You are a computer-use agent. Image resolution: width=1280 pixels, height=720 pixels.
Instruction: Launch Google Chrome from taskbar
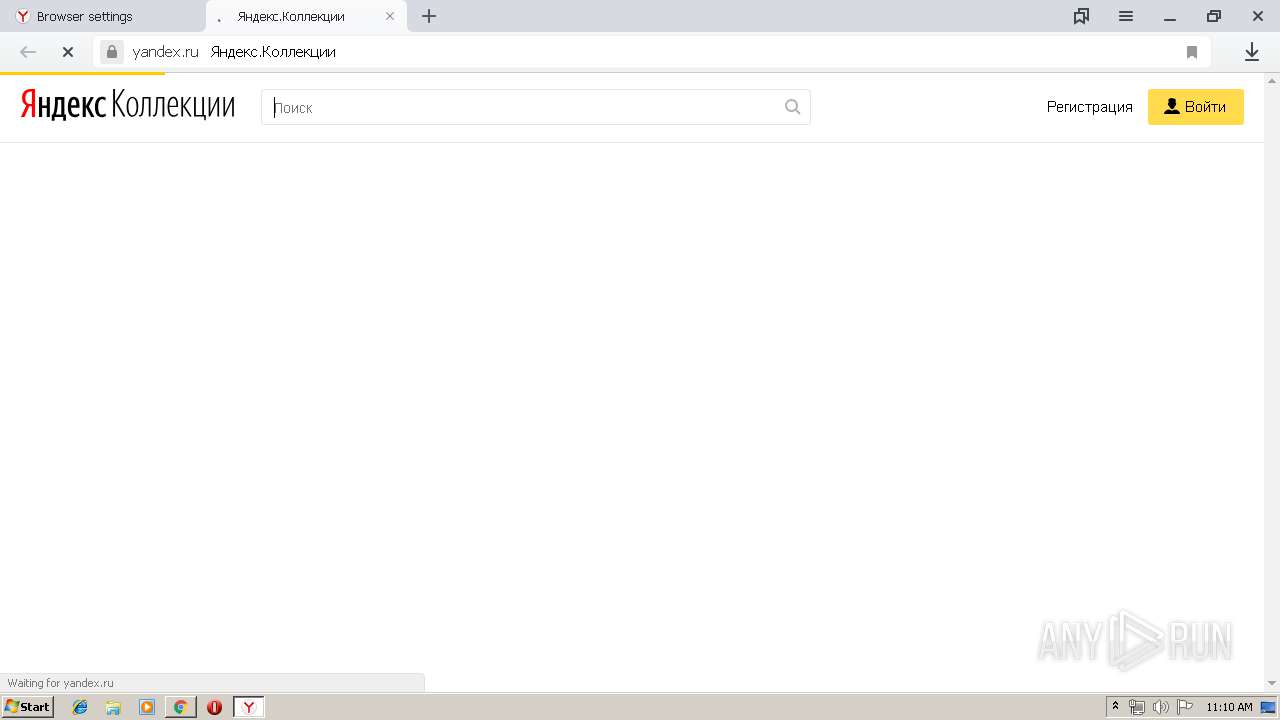coord(180,707)
